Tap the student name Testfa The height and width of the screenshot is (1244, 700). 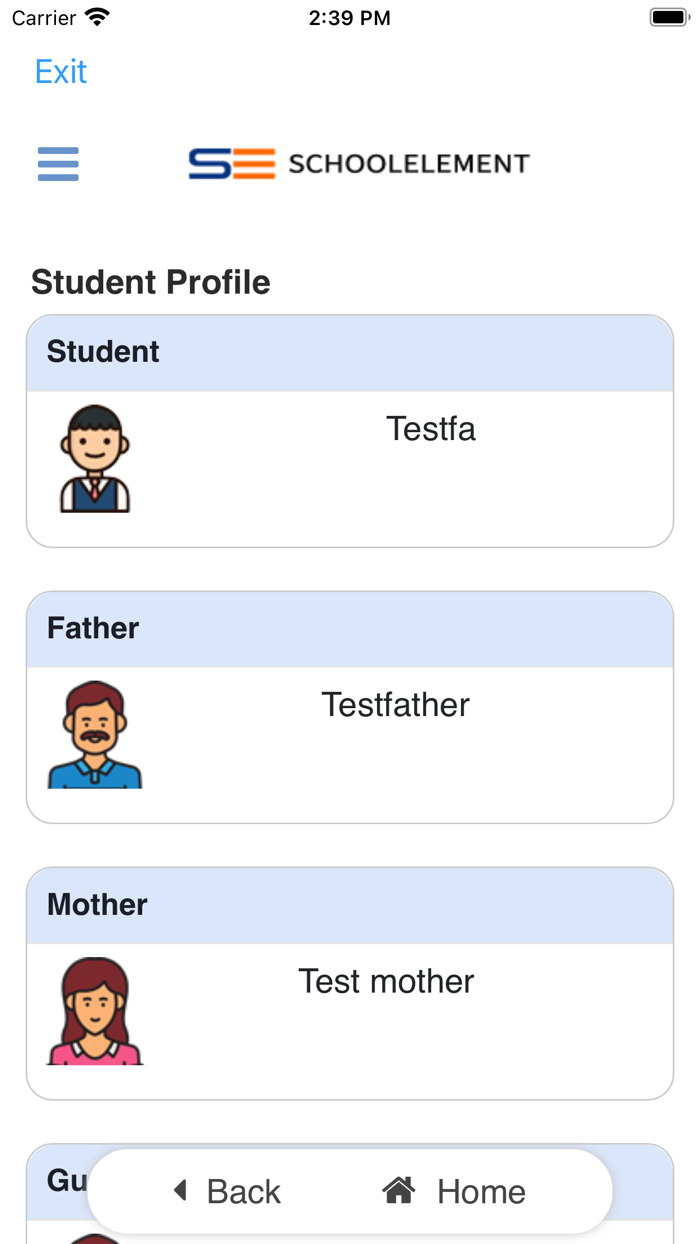click(431, 429)
